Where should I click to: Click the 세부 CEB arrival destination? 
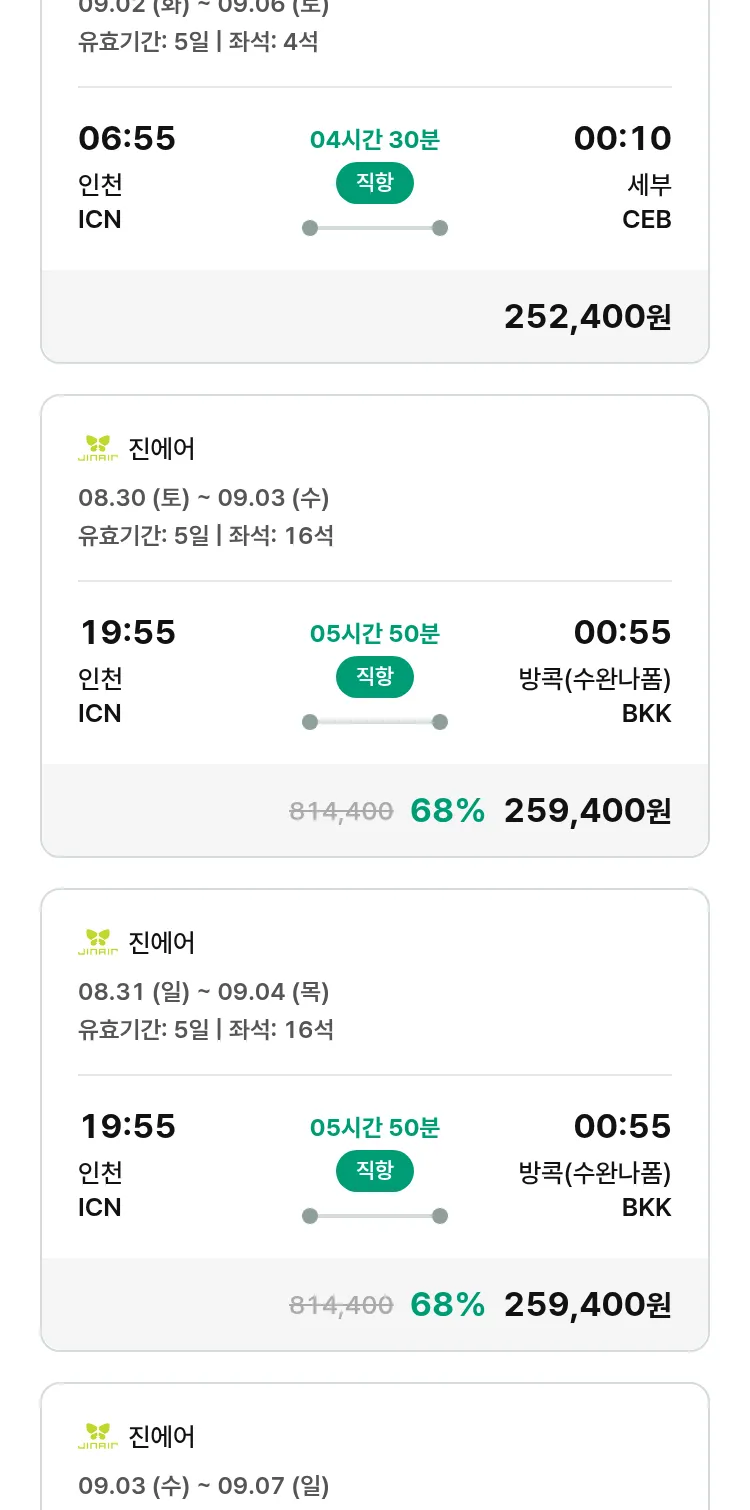point(647,201)
